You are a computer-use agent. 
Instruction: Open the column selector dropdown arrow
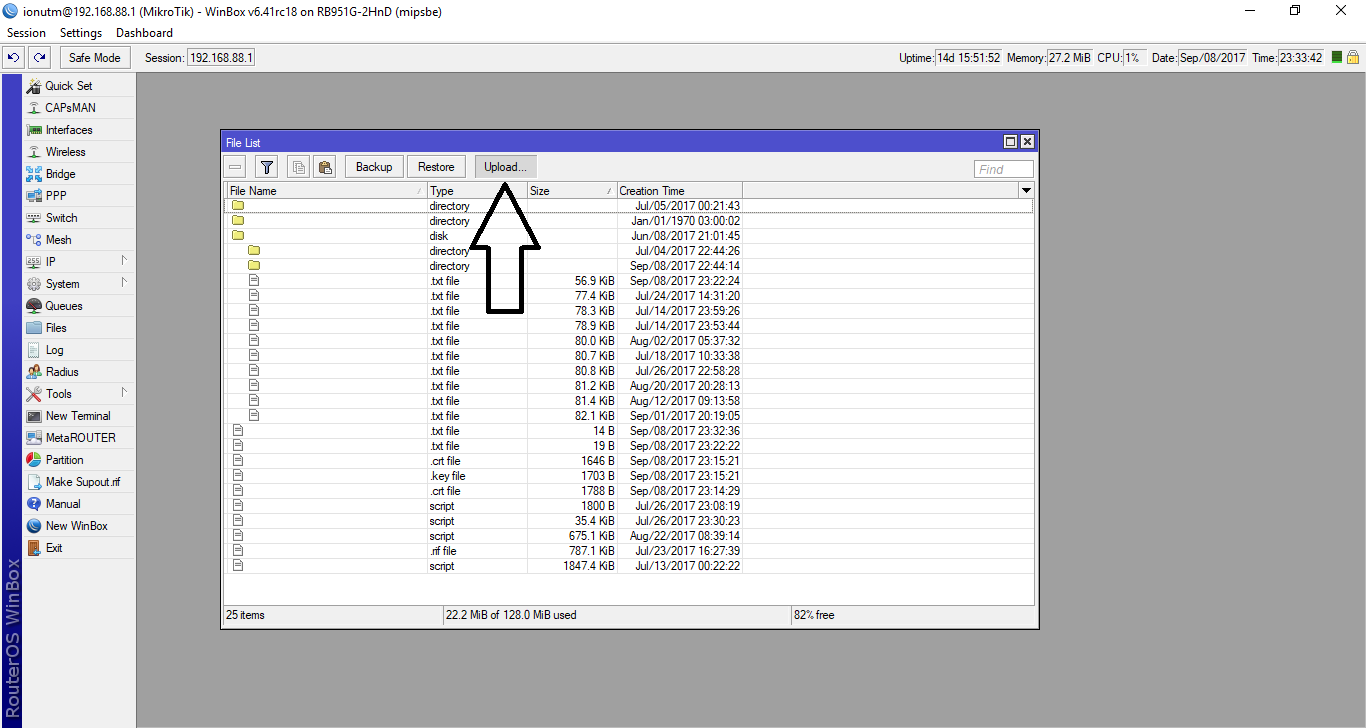(x=1026, y=190)
